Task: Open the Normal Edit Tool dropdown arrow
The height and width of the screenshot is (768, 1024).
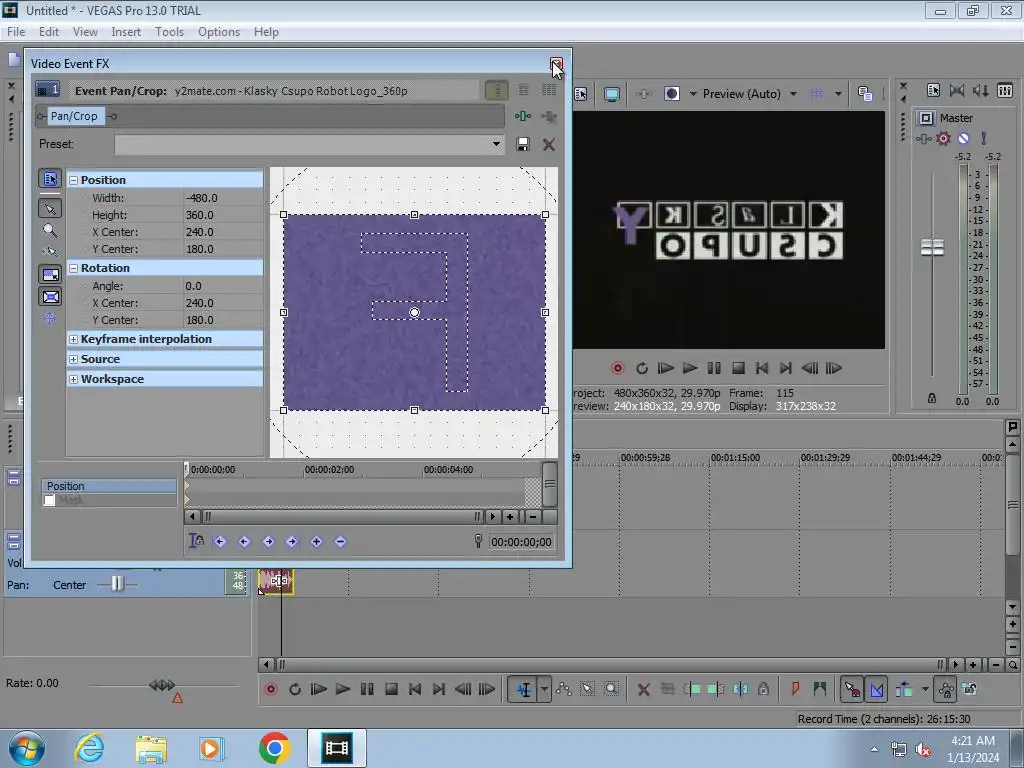Action: (544, 689)
